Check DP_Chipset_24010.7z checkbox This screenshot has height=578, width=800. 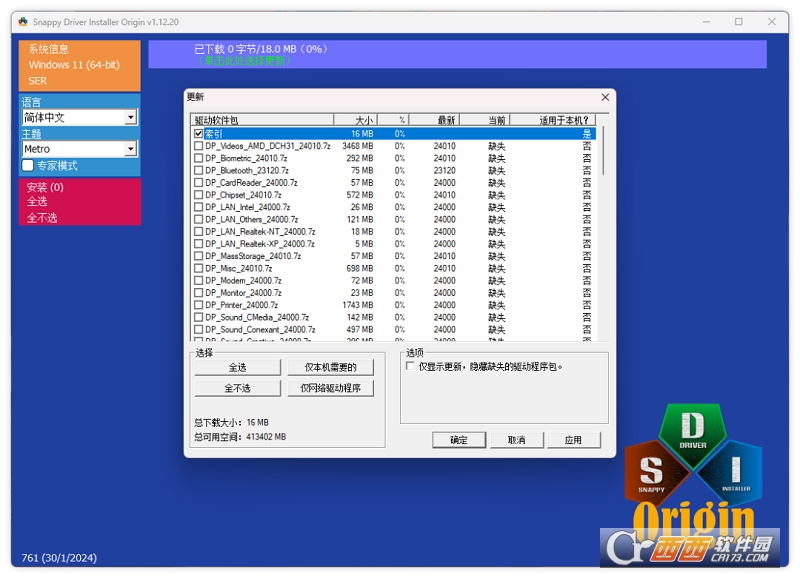(198, 195)
